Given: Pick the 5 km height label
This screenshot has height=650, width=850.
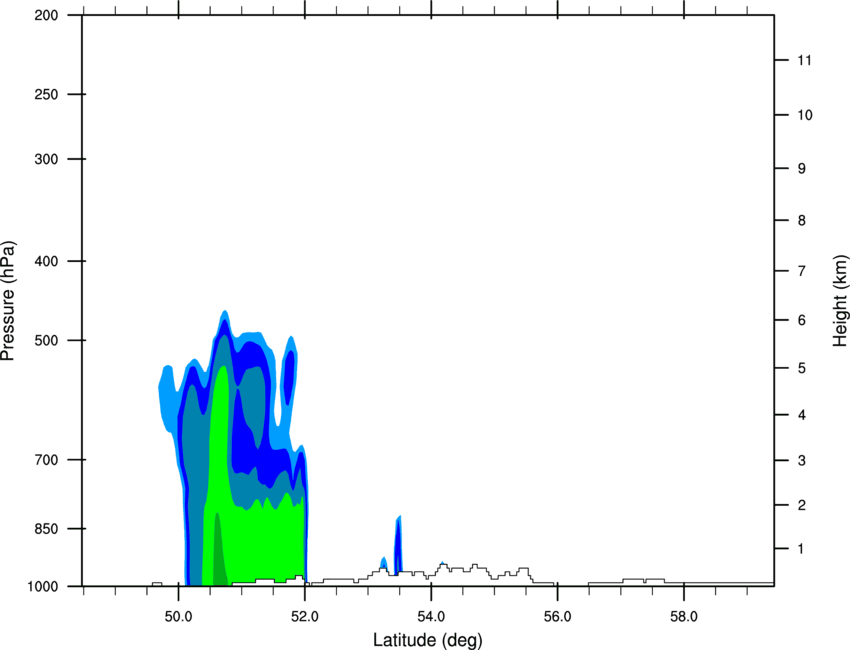Looking at the screenshot, I should [802, 368].
